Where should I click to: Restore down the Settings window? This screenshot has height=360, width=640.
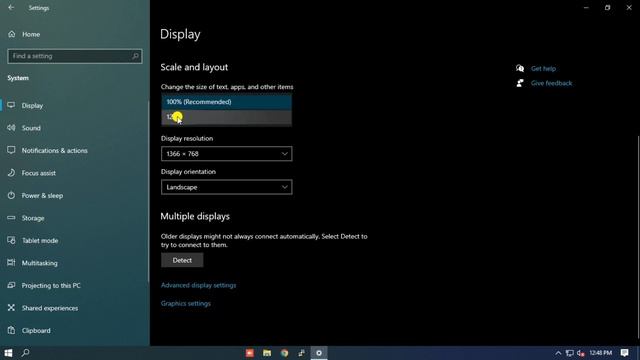[607, 7]
